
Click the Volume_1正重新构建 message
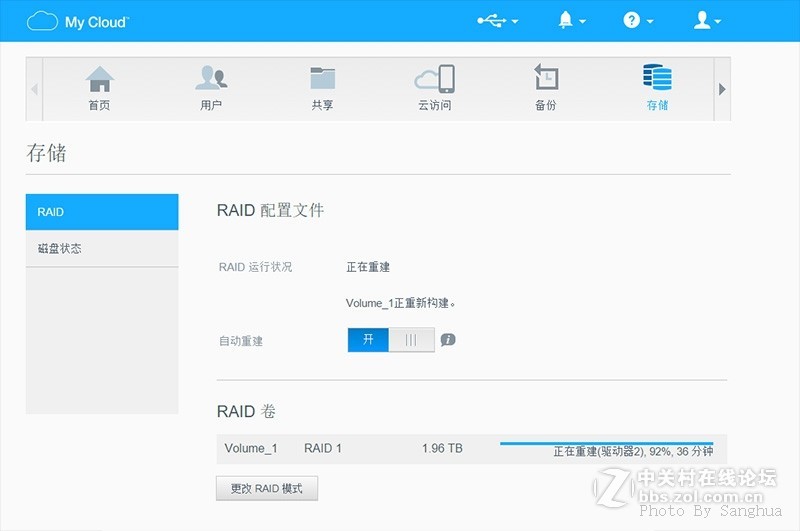point(401,303)
